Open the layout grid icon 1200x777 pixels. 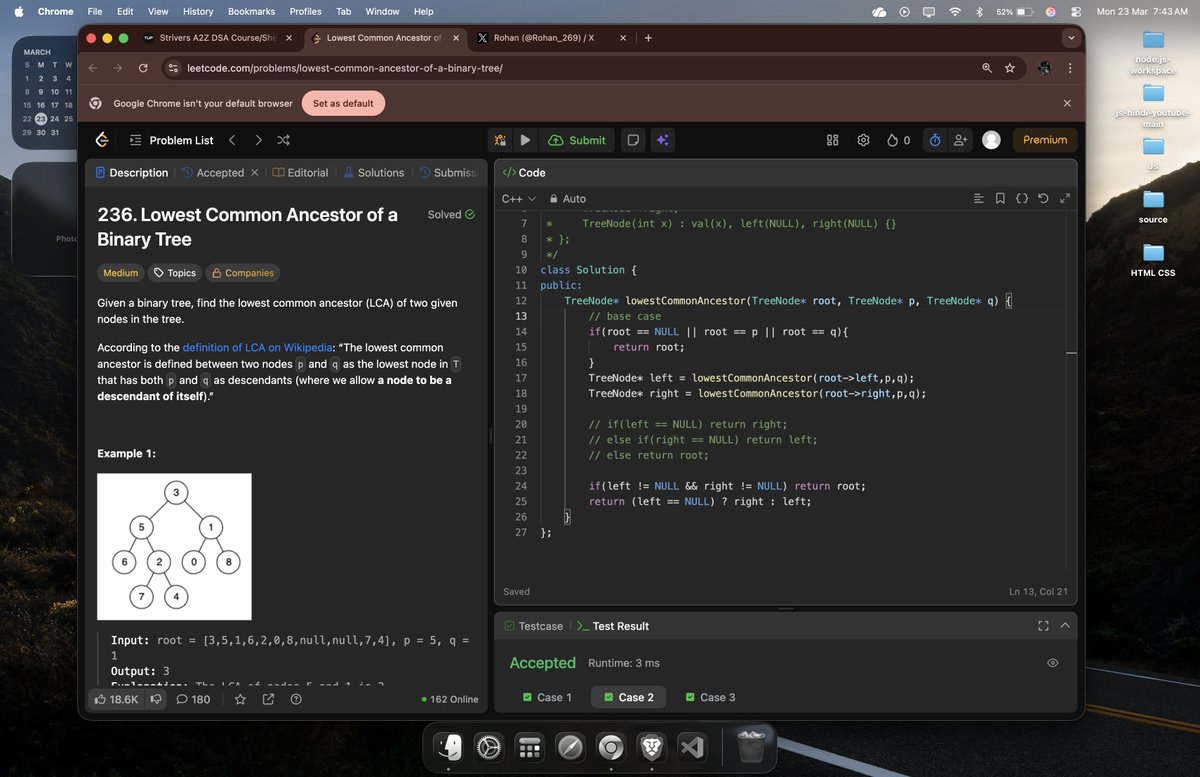(832, 140)
